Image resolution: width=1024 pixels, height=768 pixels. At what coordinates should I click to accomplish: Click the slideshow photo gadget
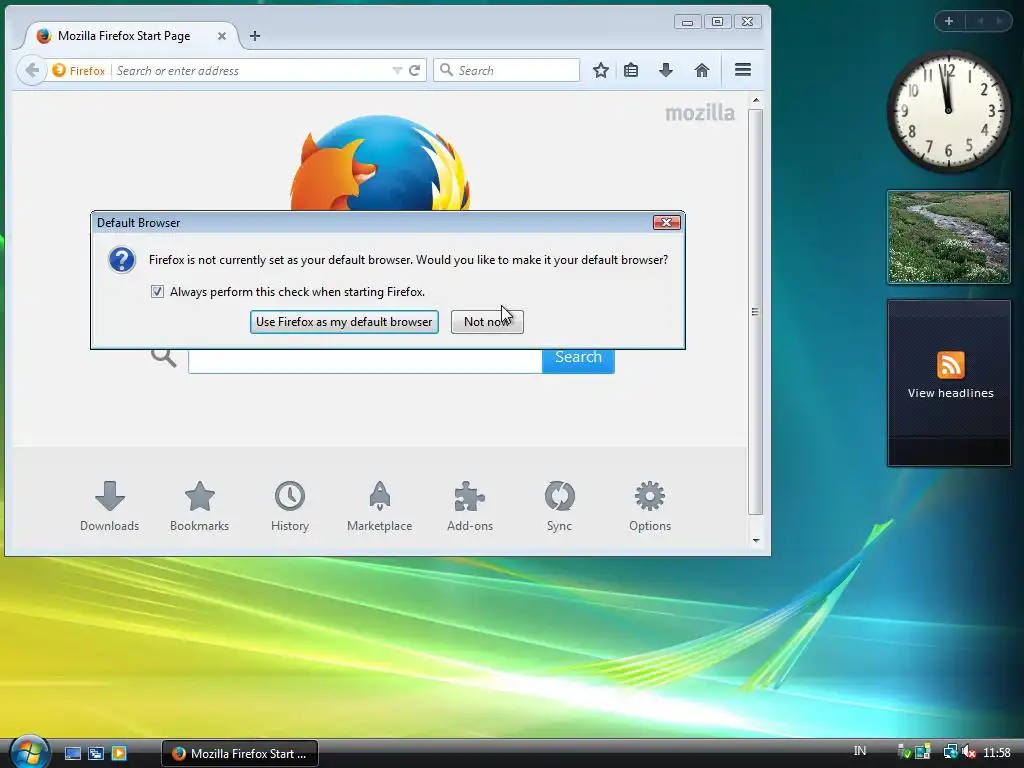click(948, 237)
